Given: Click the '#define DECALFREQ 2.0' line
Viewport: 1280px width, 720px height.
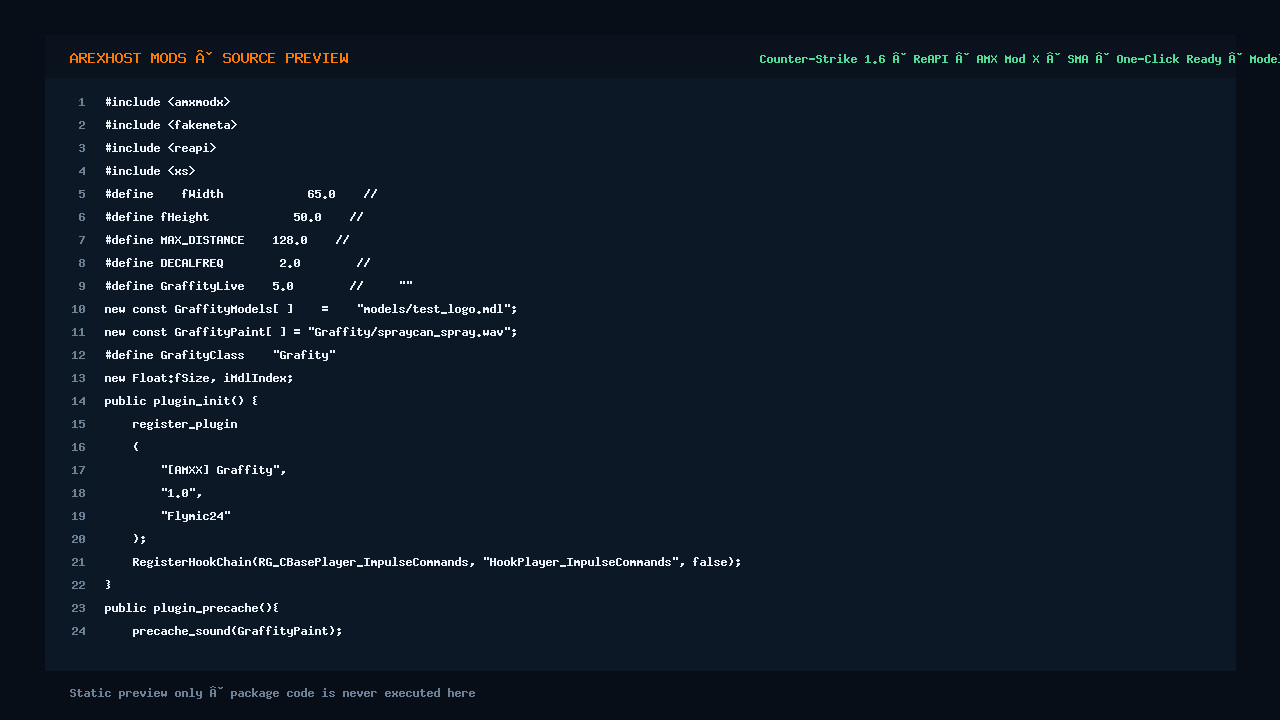Looking at the screenshot, I should 237,263.
